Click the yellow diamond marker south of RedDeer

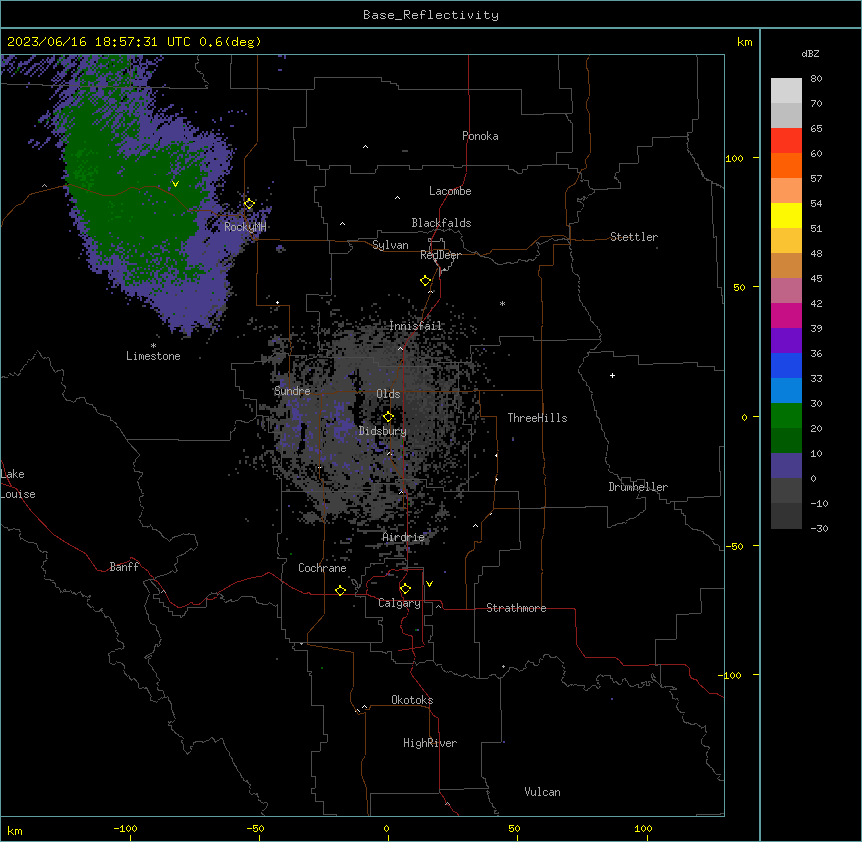[x=426, y=281]
